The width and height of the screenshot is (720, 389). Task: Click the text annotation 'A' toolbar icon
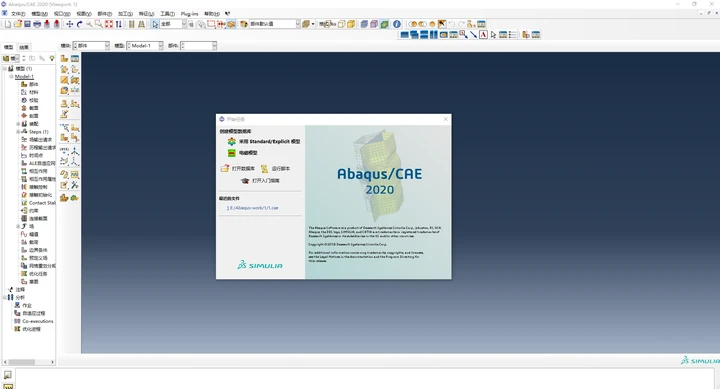(x=483, y=34)
